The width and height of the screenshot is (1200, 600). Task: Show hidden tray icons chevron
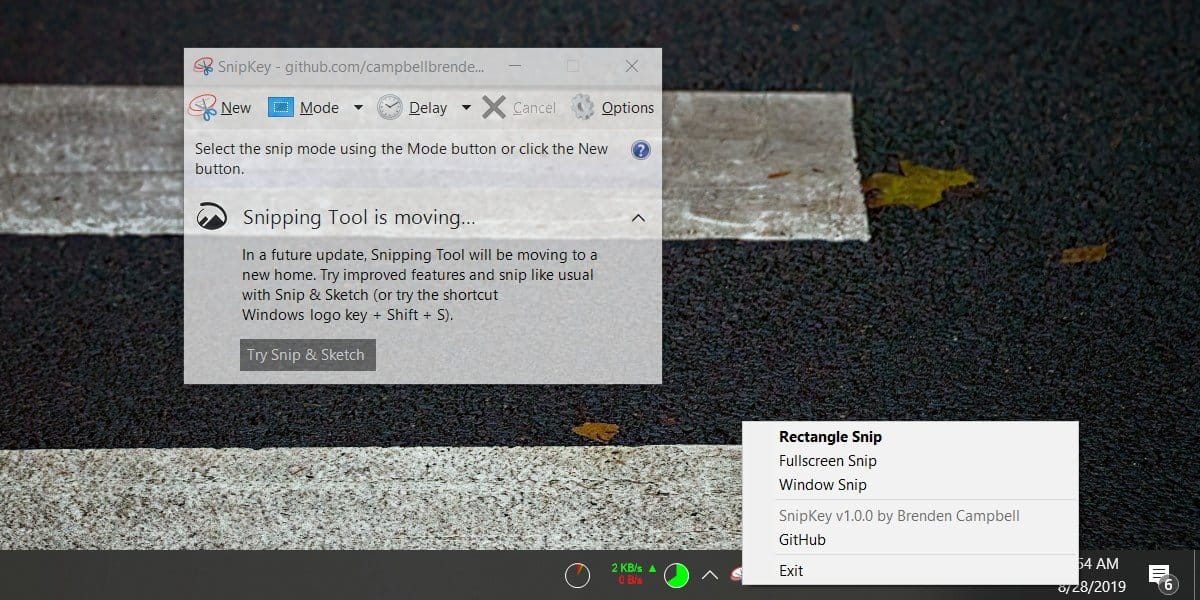coord(710,575)
